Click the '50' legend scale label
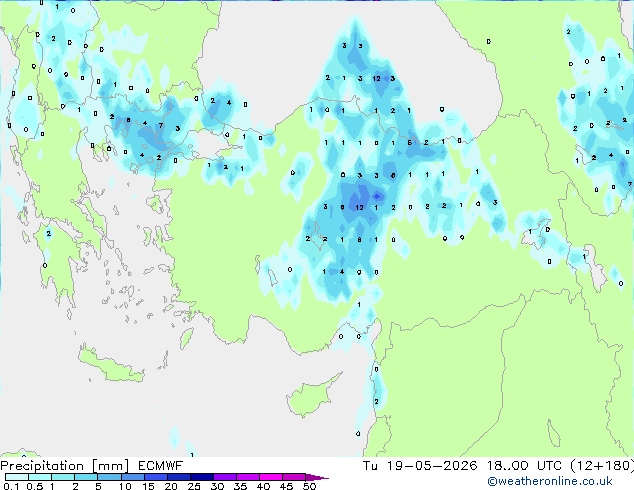This screenshot has width=634, height=490. (309, 486)
